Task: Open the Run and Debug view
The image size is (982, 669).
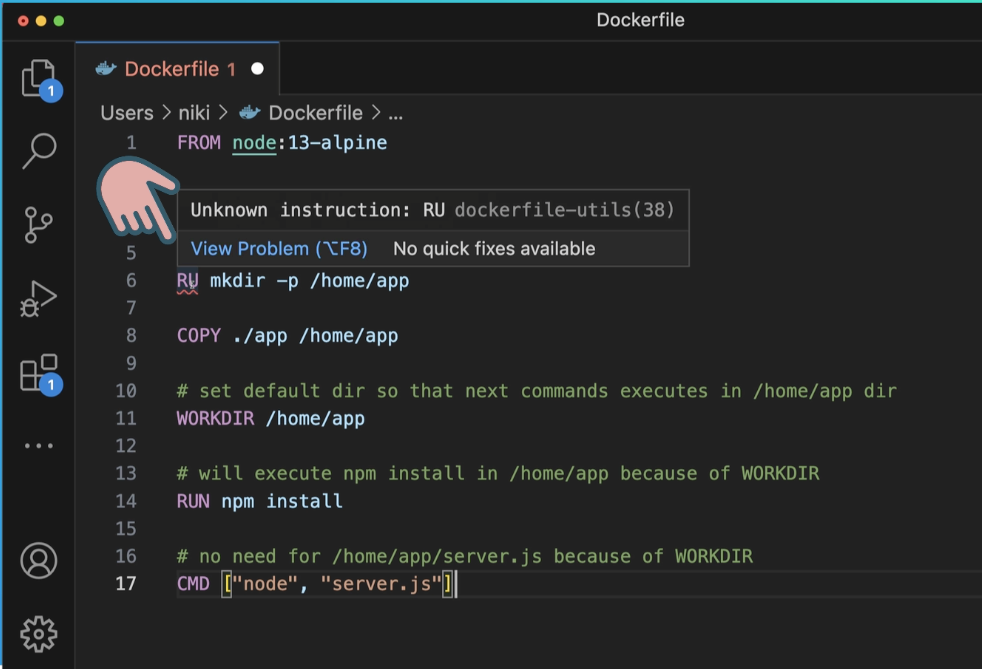Action: pyautogui.click(x=39, y=299)
